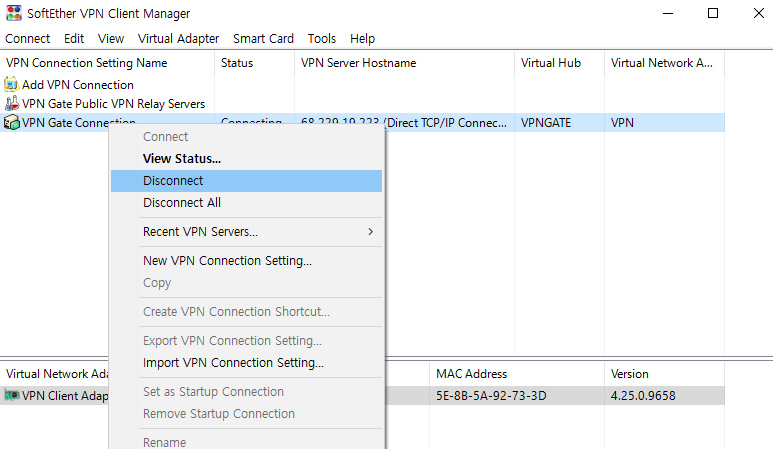773x449 pixels.
Task: Sort by VPN Connection Setting Name column
Action: click(x=107, y=63)
